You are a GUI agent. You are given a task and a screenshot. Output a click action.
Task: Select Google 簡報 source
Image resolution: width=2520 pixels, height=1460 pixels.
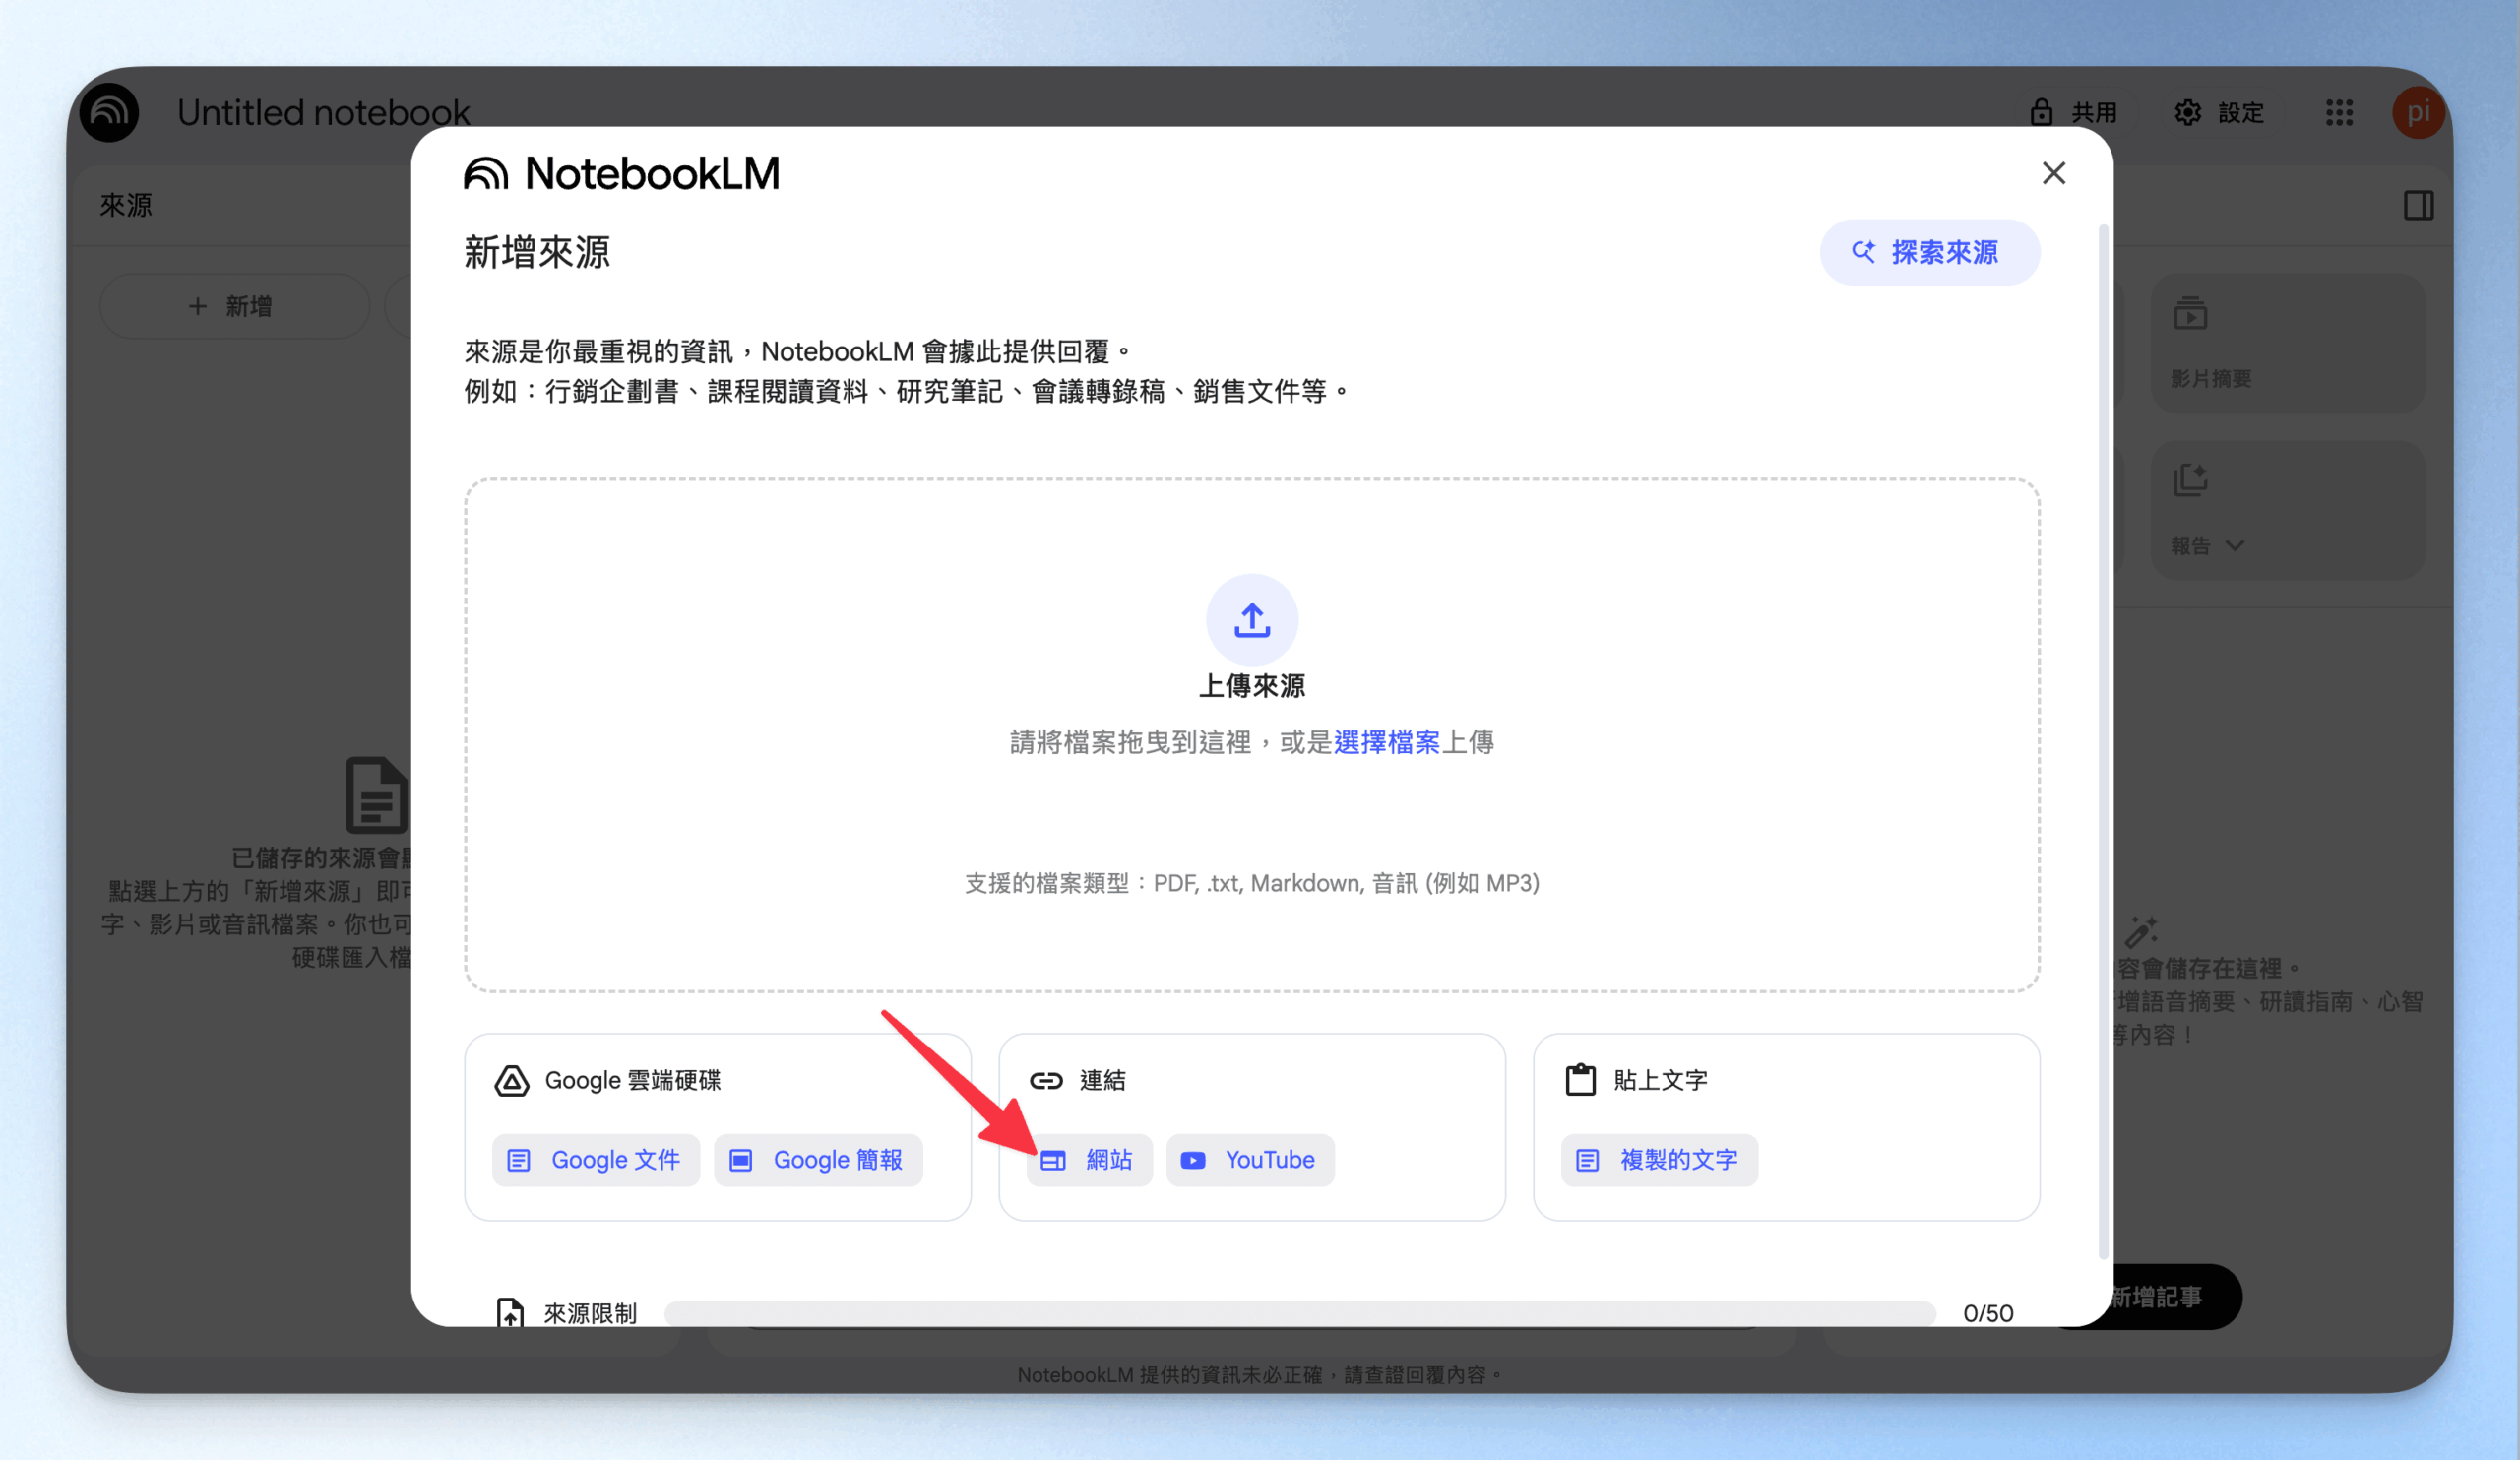tap(818, 1160)
